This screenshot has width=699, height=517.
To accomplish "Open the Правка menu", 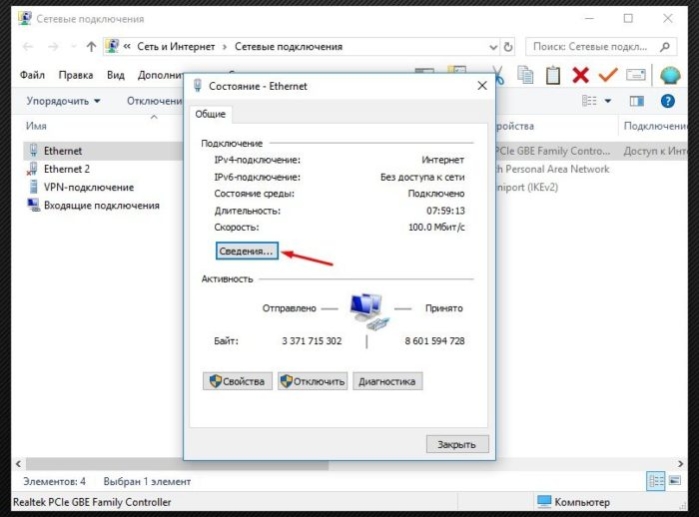I will tap(76, 75).
